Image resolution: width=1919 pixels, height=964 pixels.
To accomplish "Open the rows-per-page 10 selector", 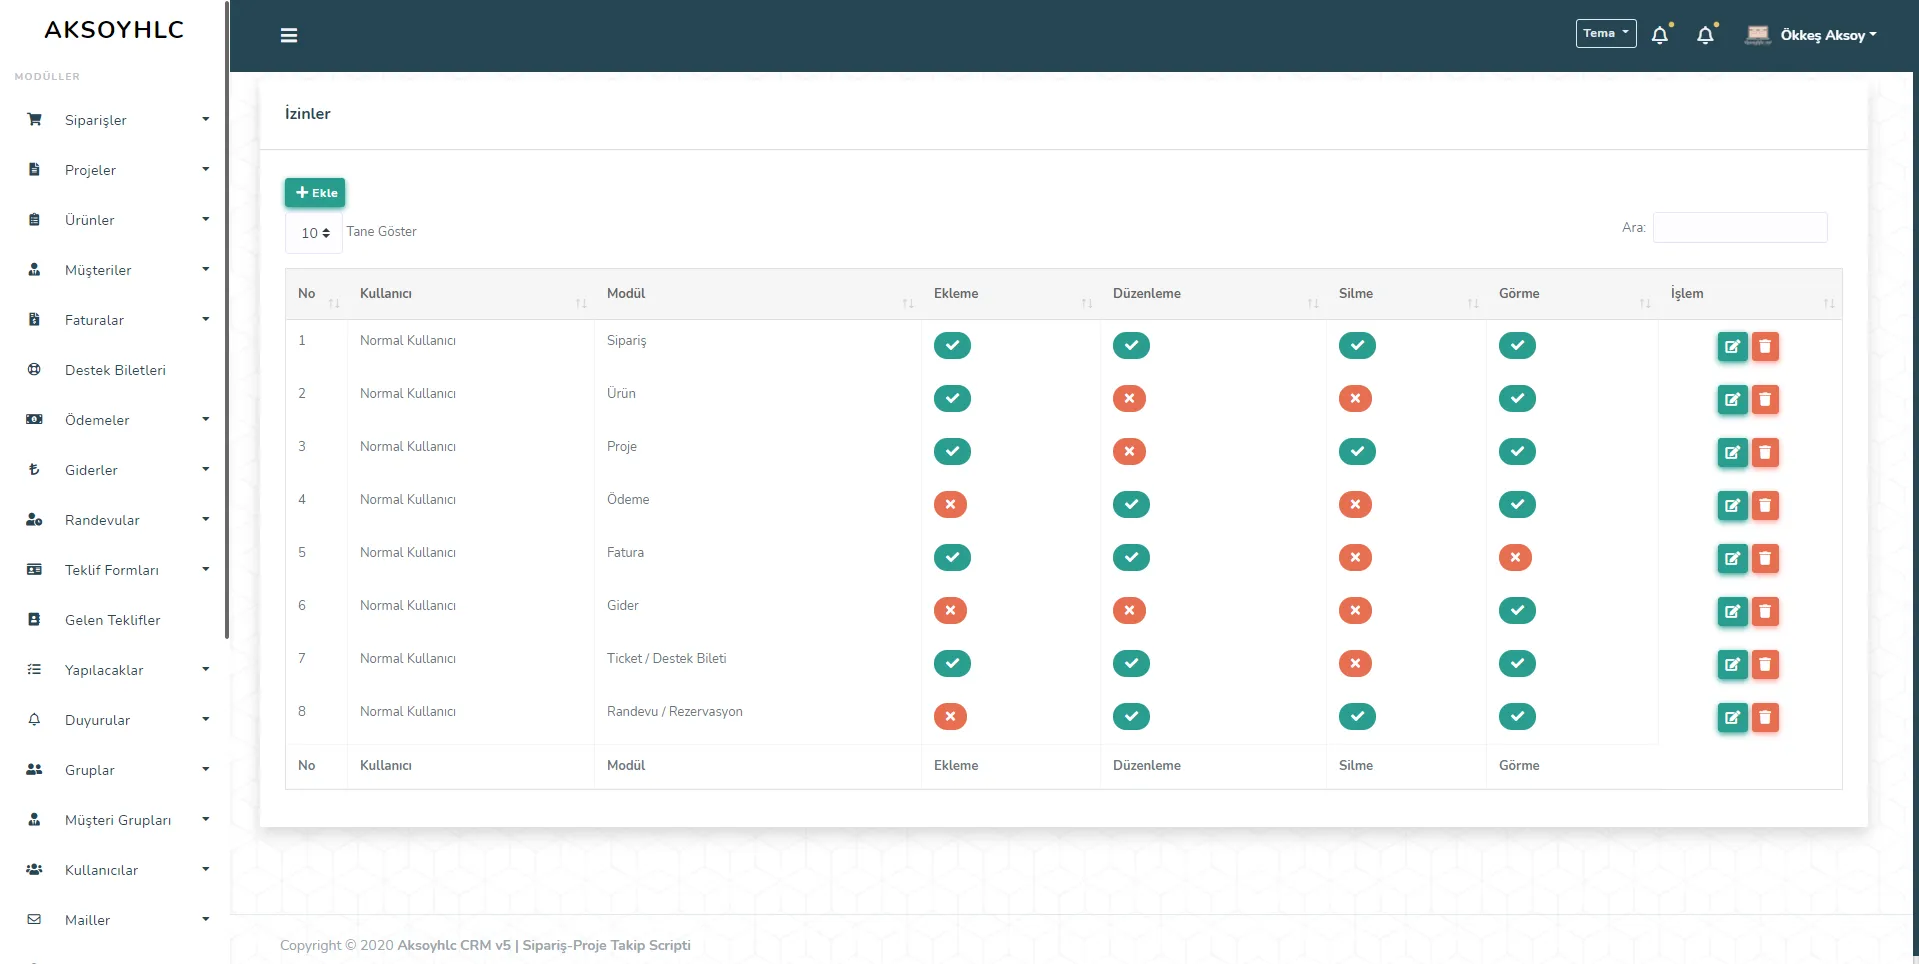I will point(314,233).
